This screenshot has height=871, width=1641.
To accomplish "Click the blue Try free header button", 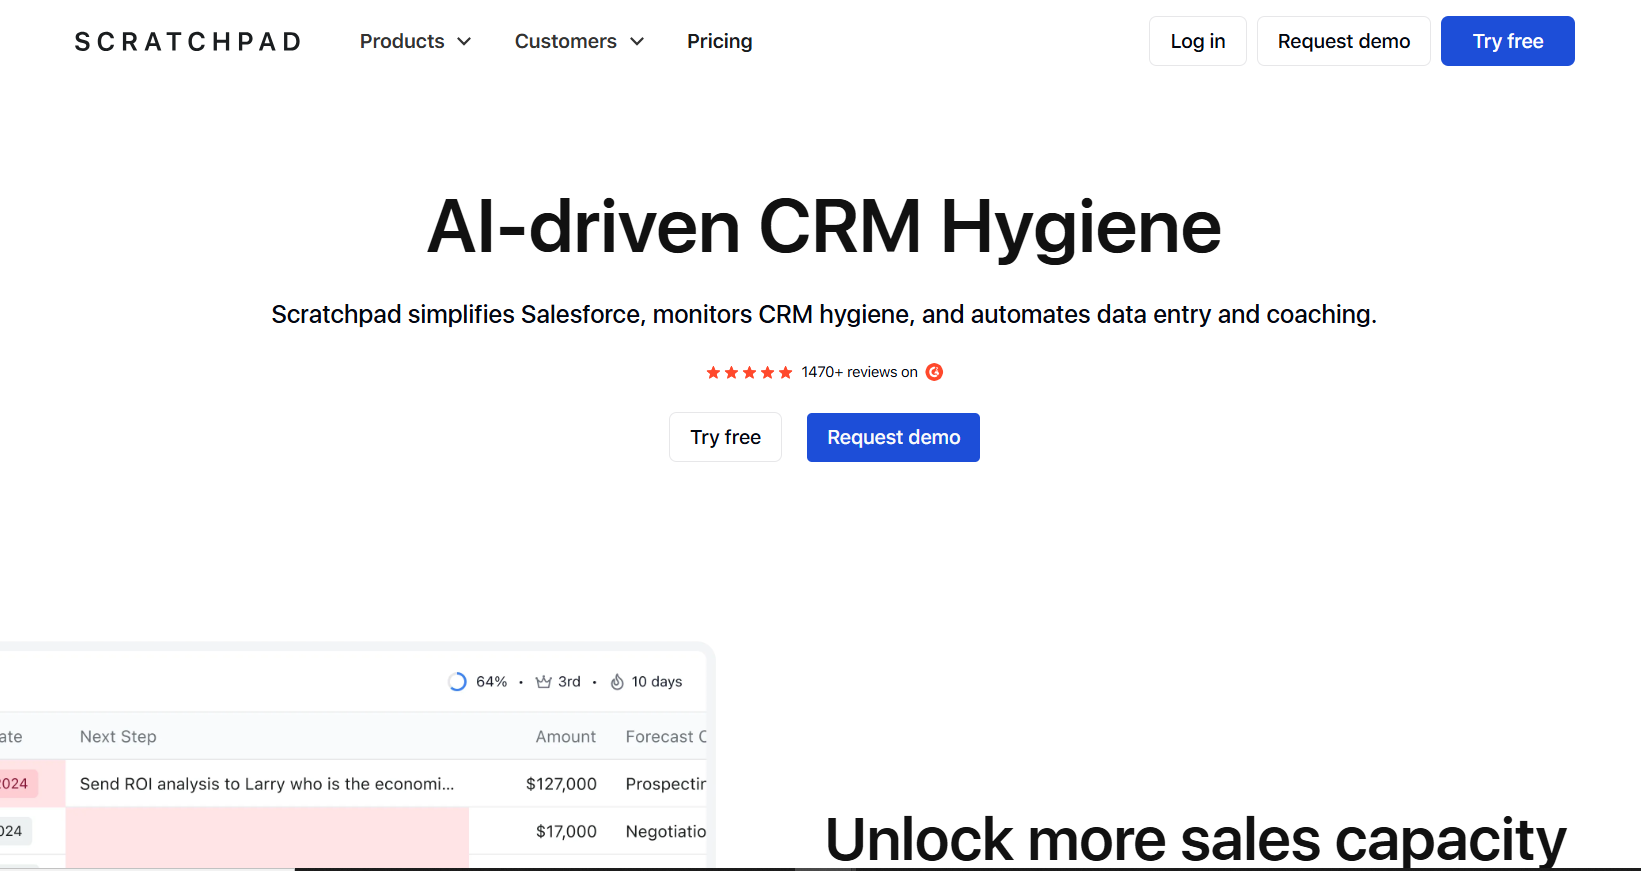I will (1508, 41).
